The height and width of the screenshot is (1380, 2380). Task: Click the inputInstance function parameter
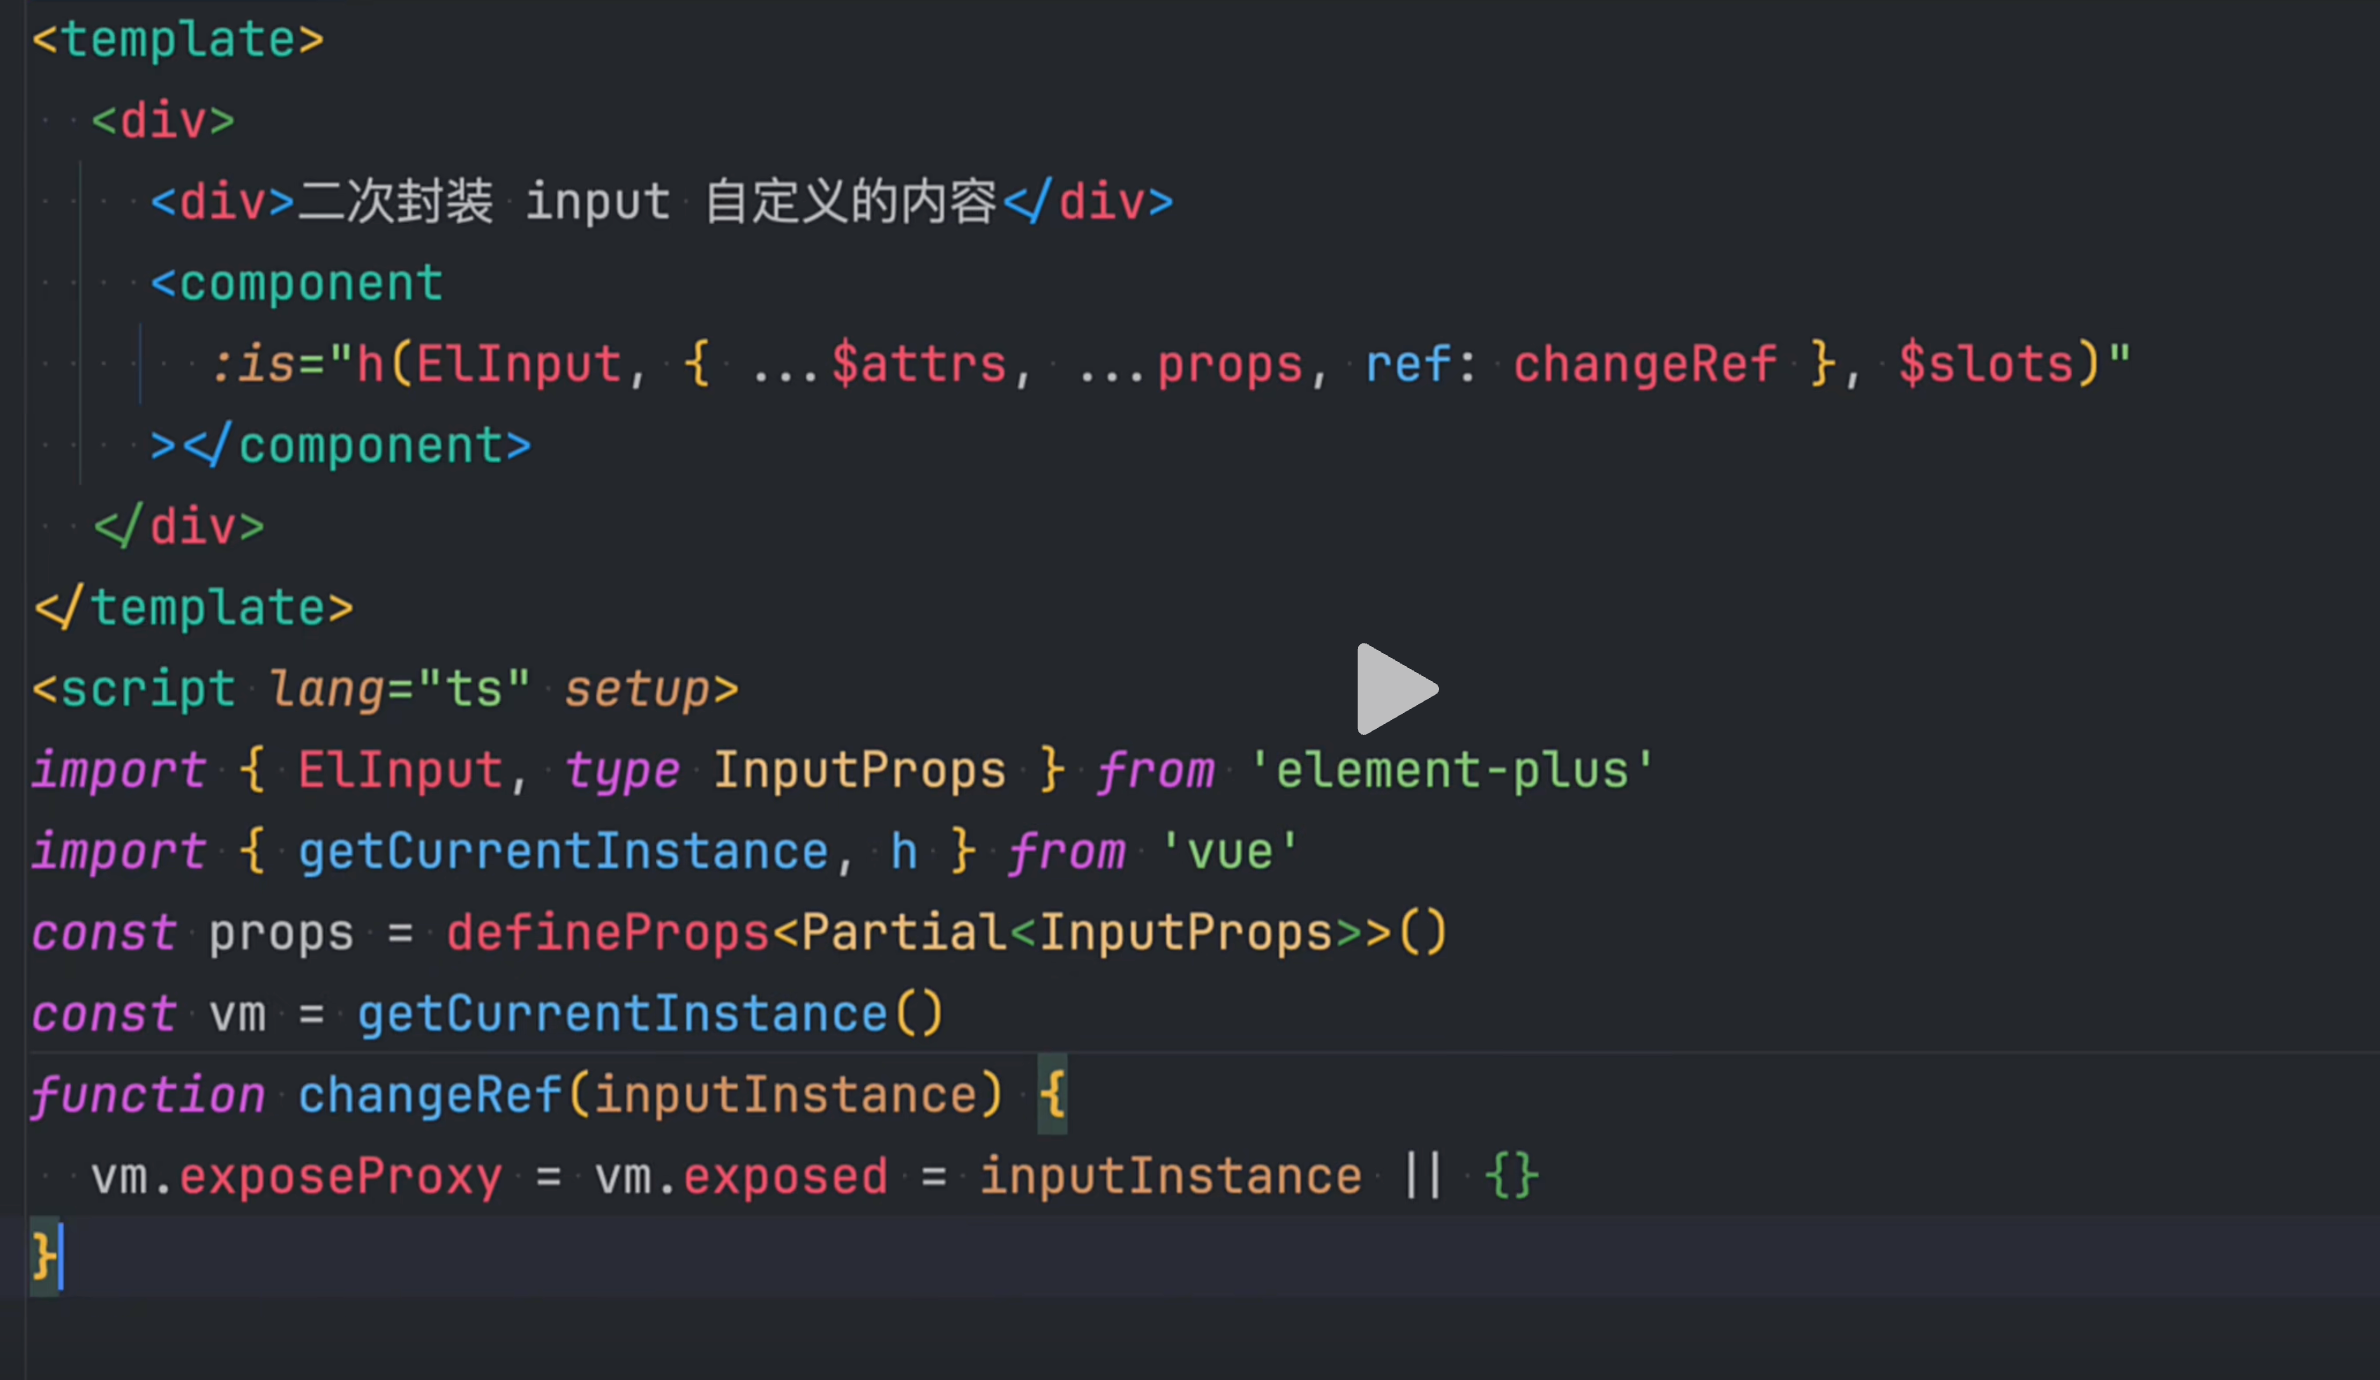pos(785,1095)
